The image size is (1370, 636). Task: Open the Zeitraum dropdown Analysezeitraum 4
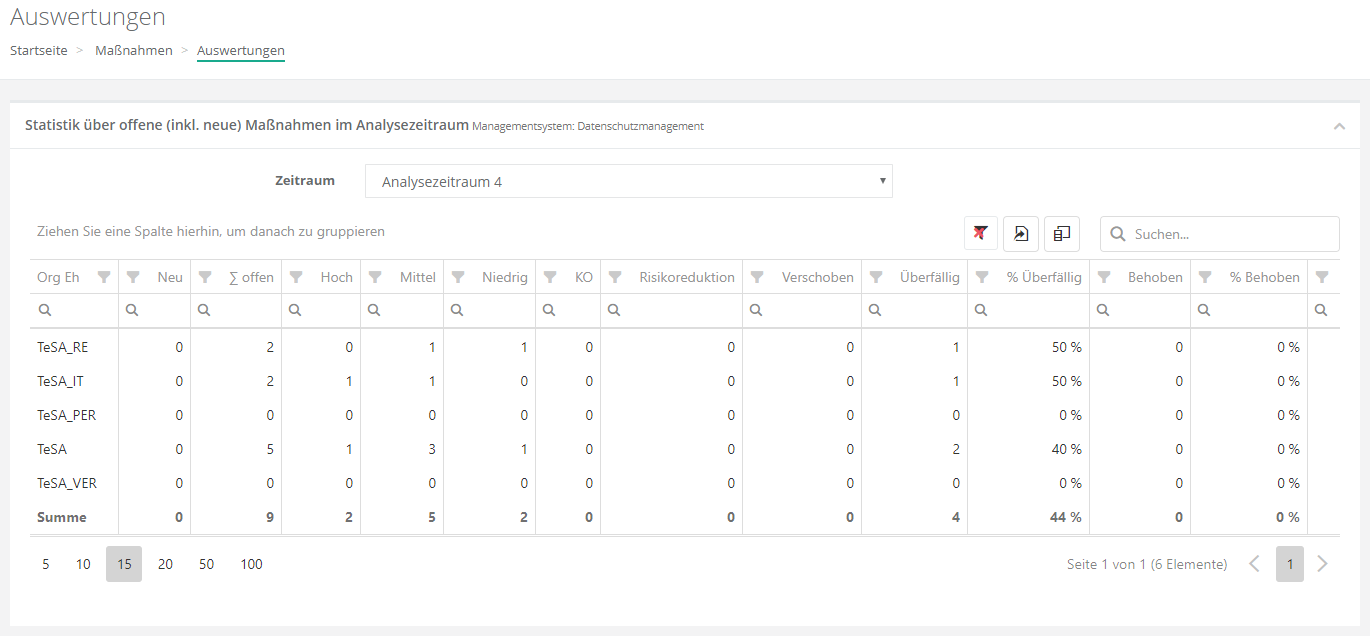[628, 182]
